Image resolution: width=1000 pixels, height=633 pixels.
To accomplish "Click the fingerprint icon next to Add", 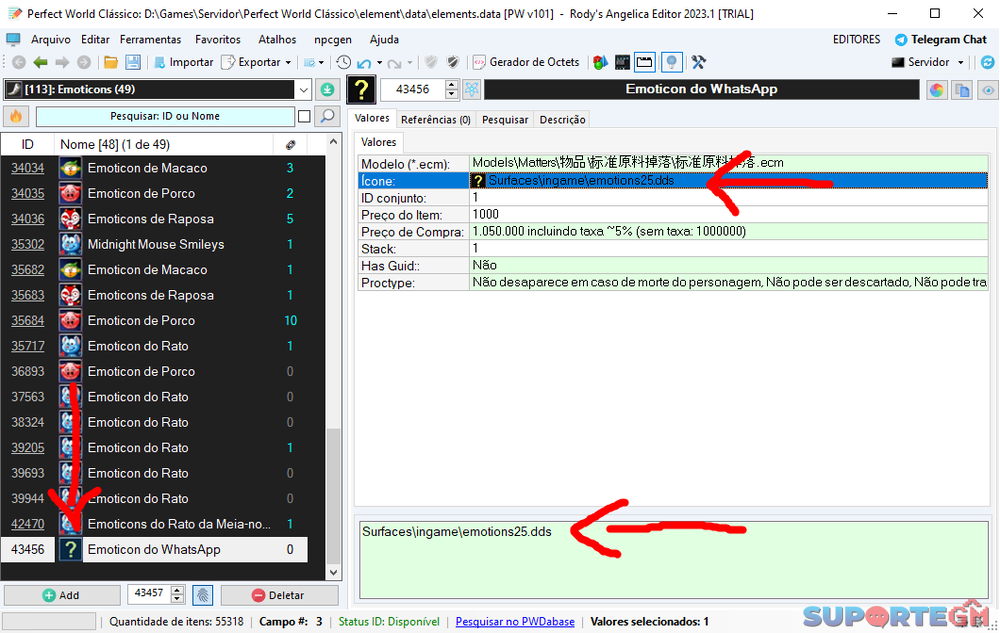I will click(203, 595).
